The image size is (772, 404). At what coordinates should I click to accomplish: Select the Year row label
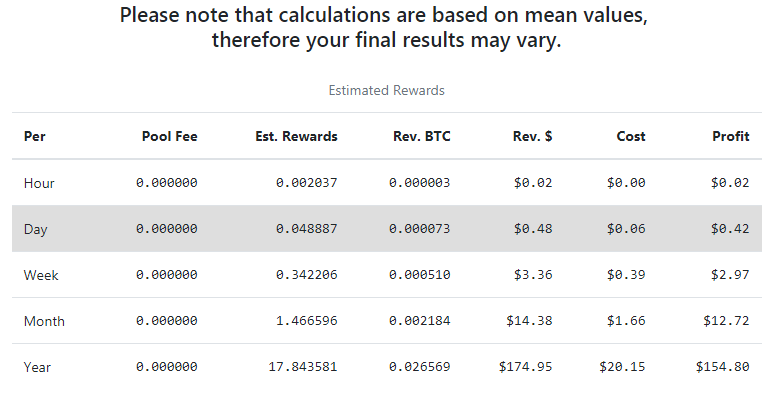[x=38, y=367]
